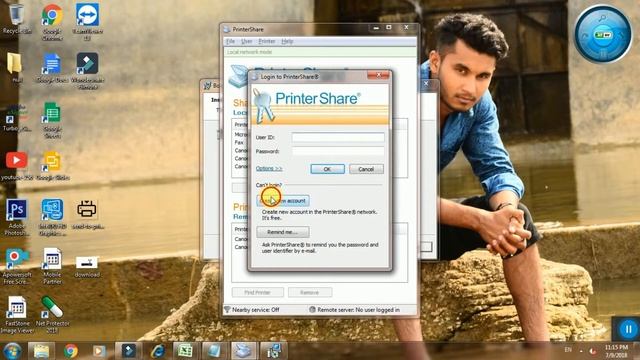The image size is (640, 360).
Task: Launch FastStone Image Viewer shortcut
Action: pos(16,314)
